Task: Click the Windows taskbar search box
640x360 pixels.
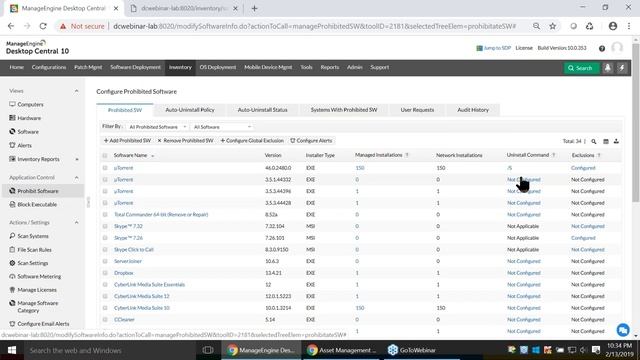Action: (110, 350)
